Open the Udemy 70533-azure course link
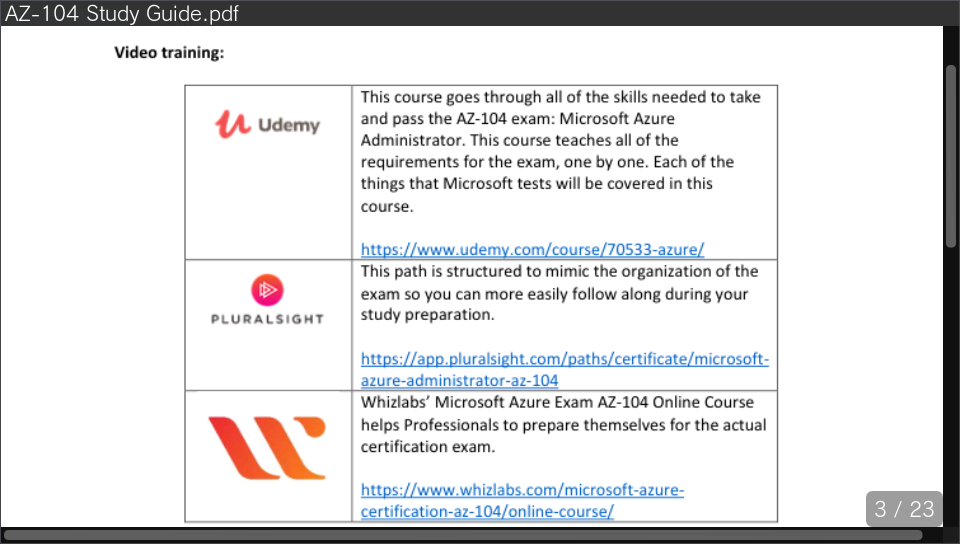Screen dimensions: 960x544 click(x=532, y=250)
